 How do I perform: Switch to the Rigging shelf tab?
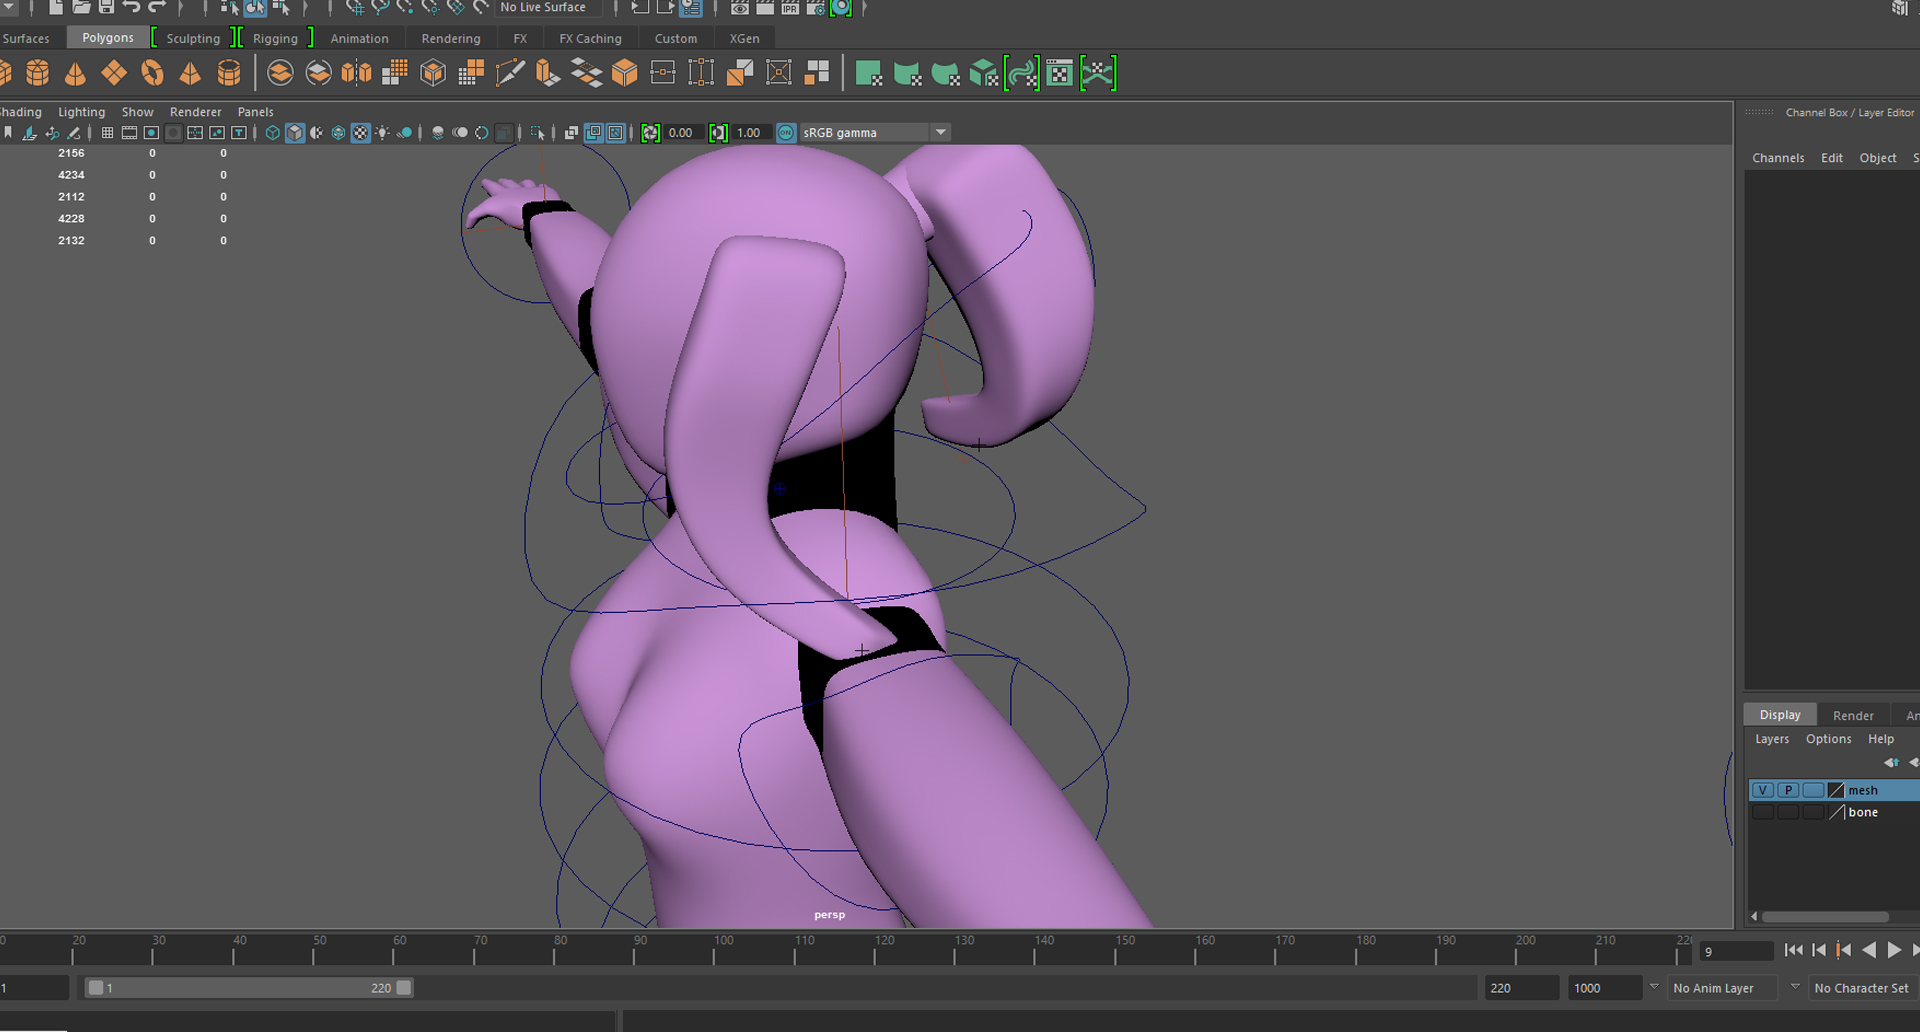pos(275,38)
